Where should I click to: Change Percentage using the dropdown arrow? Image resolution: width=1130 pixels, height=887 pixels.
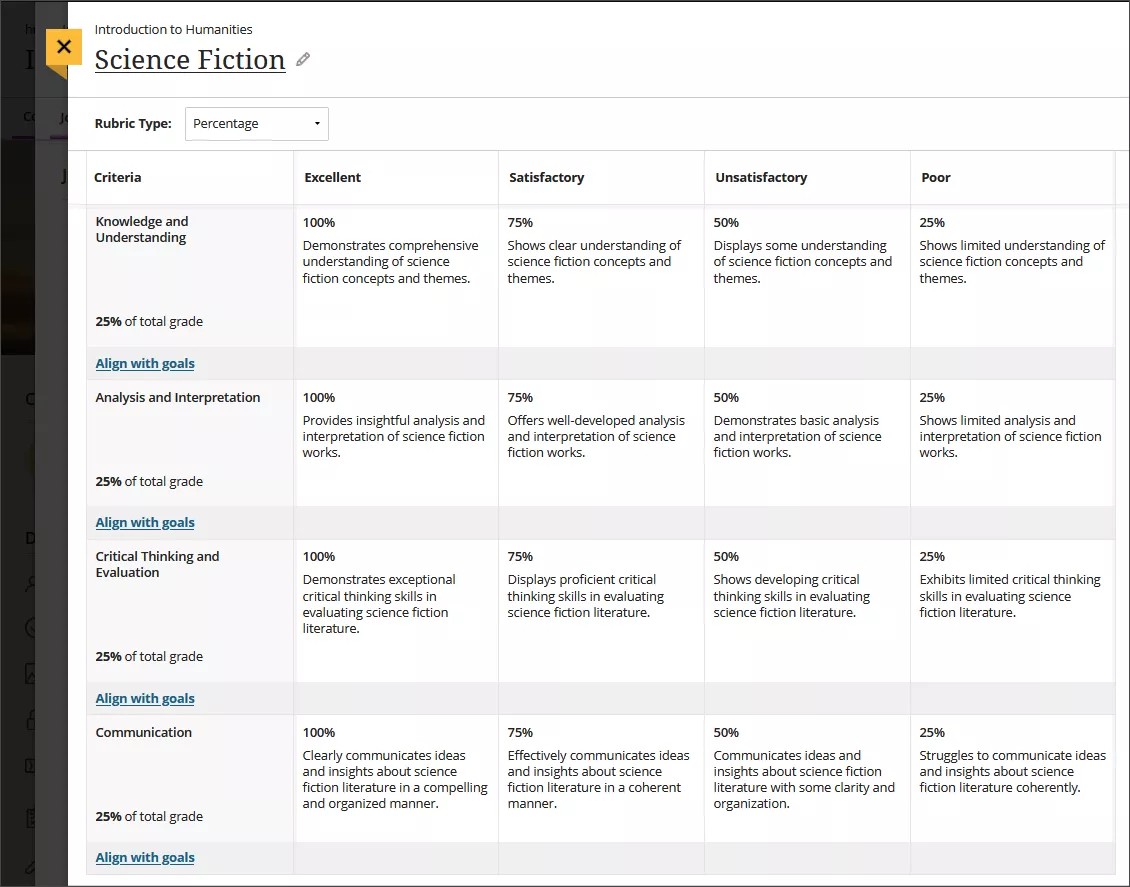319,123
